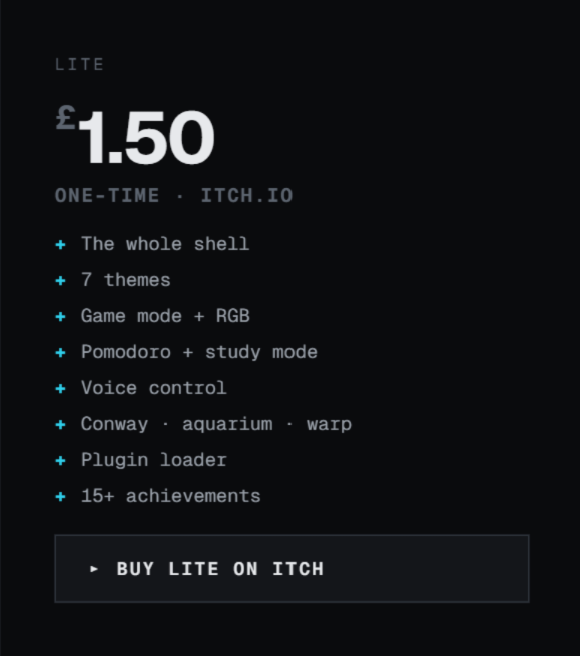Click plus icon beside 7 themes
The height and width of the screenshot is (656, 580).
[x=60, y=280]
